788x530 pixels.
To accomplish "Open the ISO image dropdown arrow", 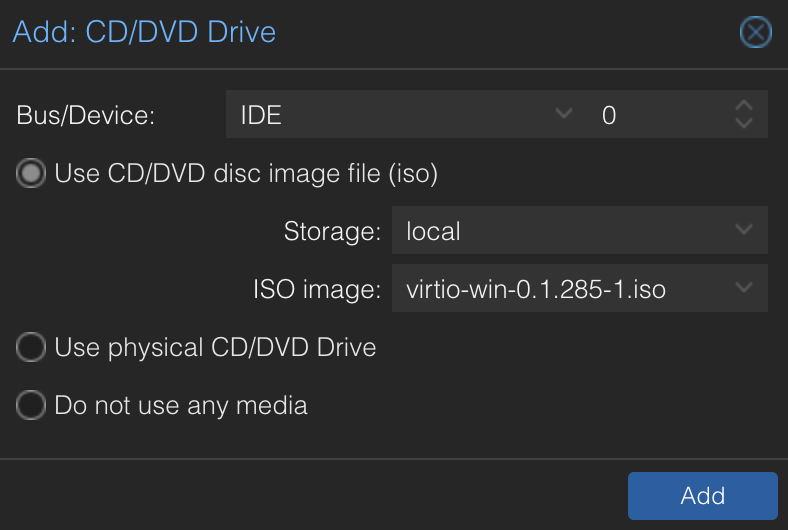I will tap(744, 289).
